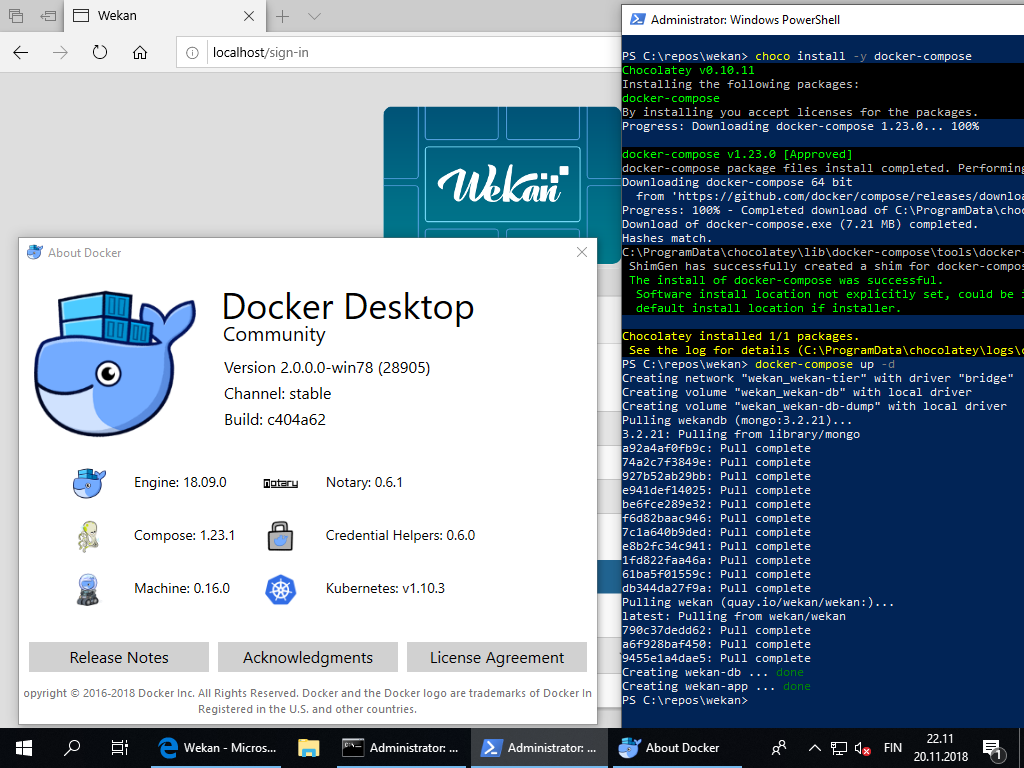The width and height of the screenshot is (1024, 768).
Task: View the License Agreement
Action: (497, 657)
